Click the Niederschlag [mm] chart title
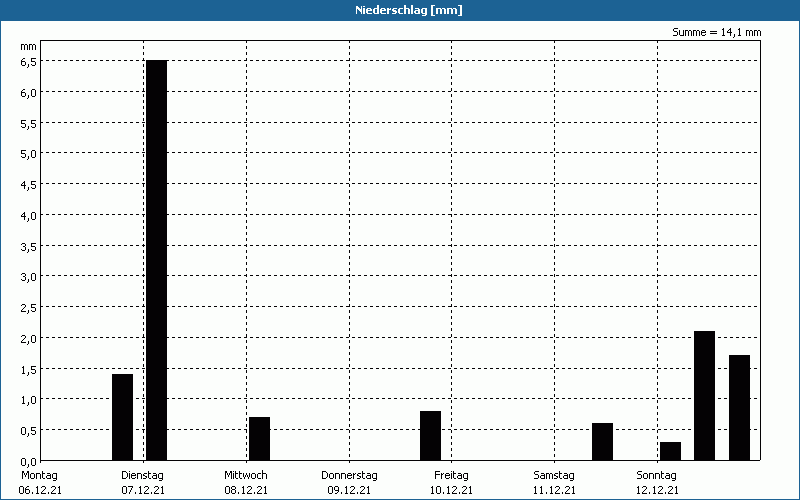The image size is (800, 500). [409, 10]
